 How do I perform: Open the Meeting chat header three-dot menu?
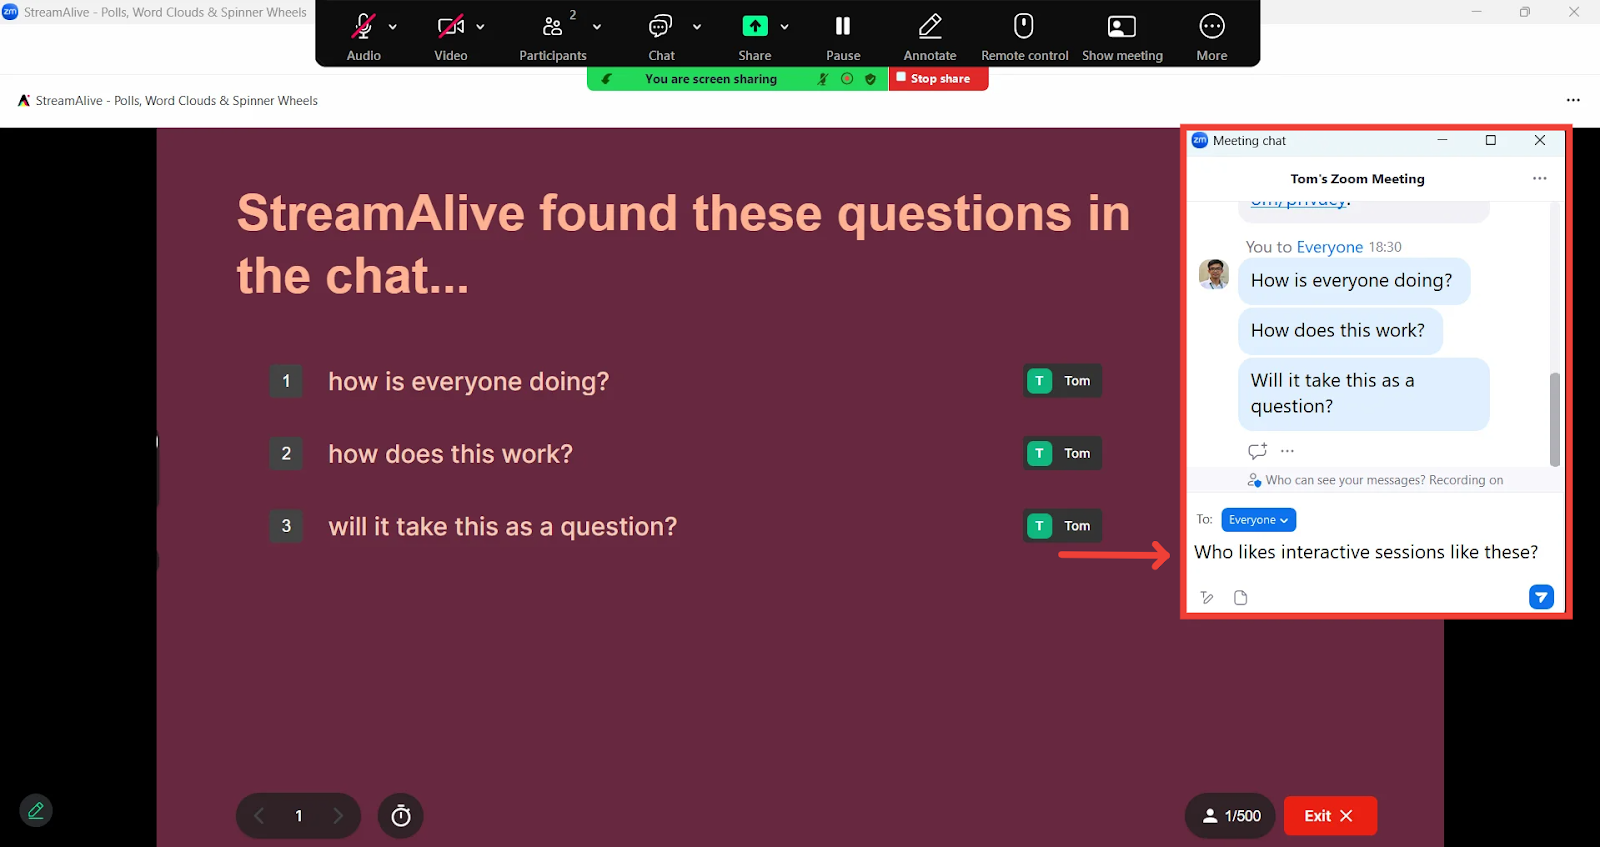(1539, 179)
